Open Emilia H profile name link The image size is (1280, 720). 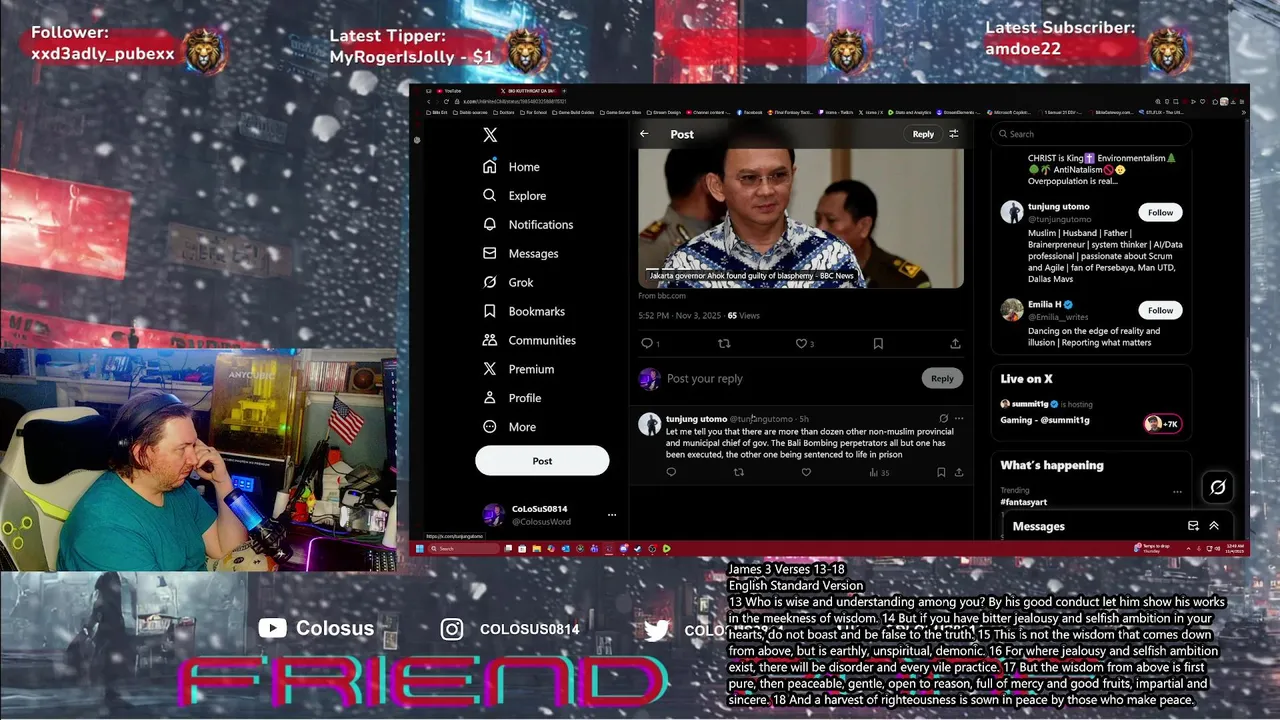tap(1045, 305)
